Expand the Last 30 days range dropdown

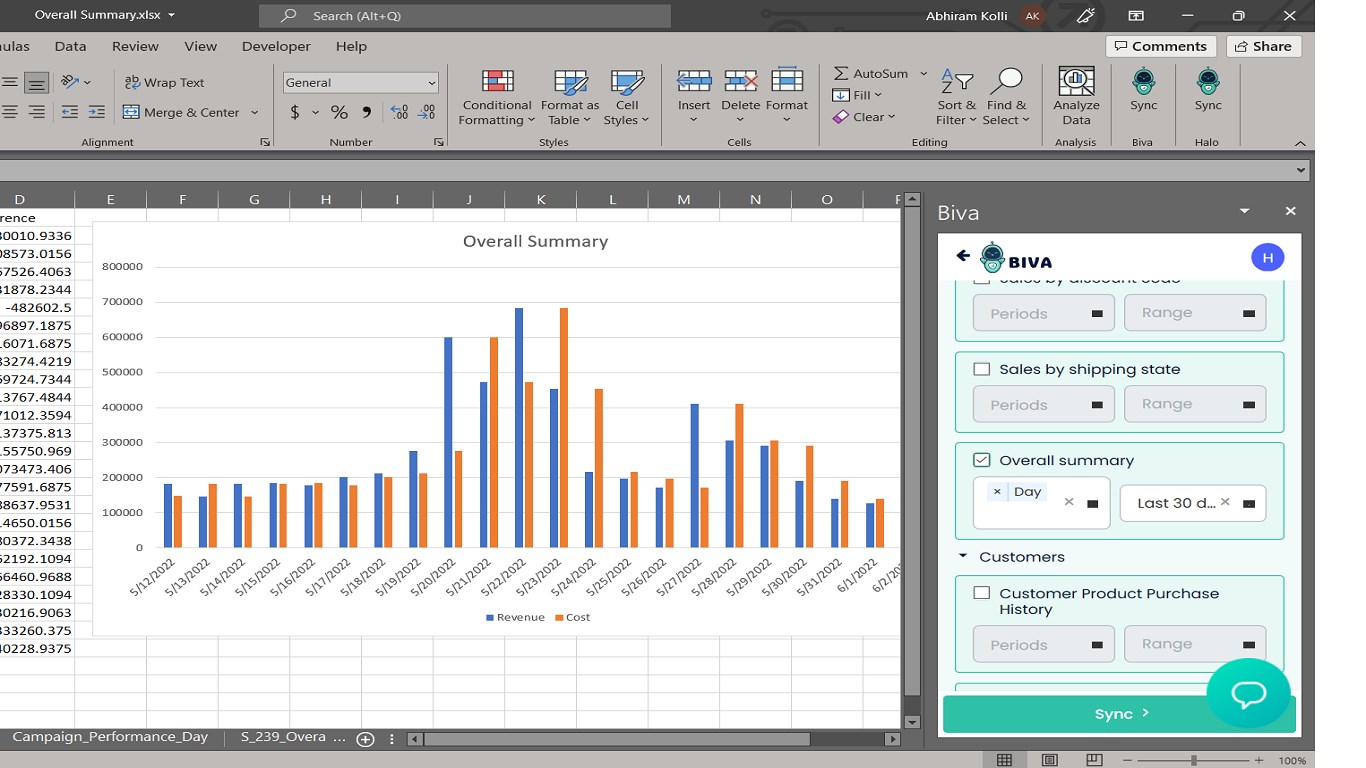tap(1248, 503)
